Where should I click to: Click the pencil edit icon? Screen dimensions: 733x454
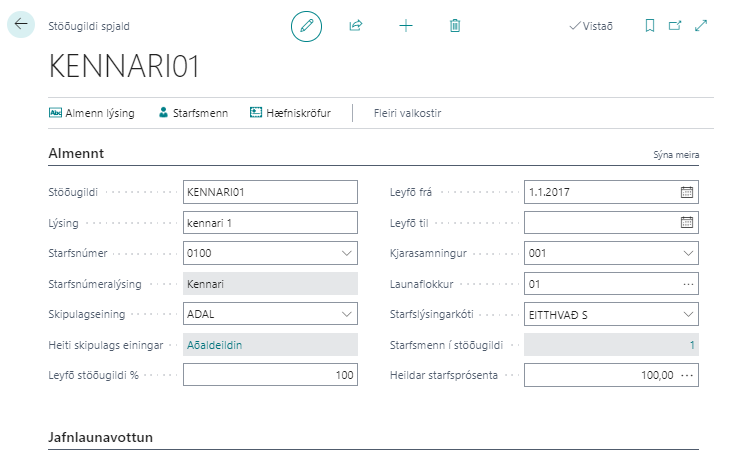coord(307,26)
